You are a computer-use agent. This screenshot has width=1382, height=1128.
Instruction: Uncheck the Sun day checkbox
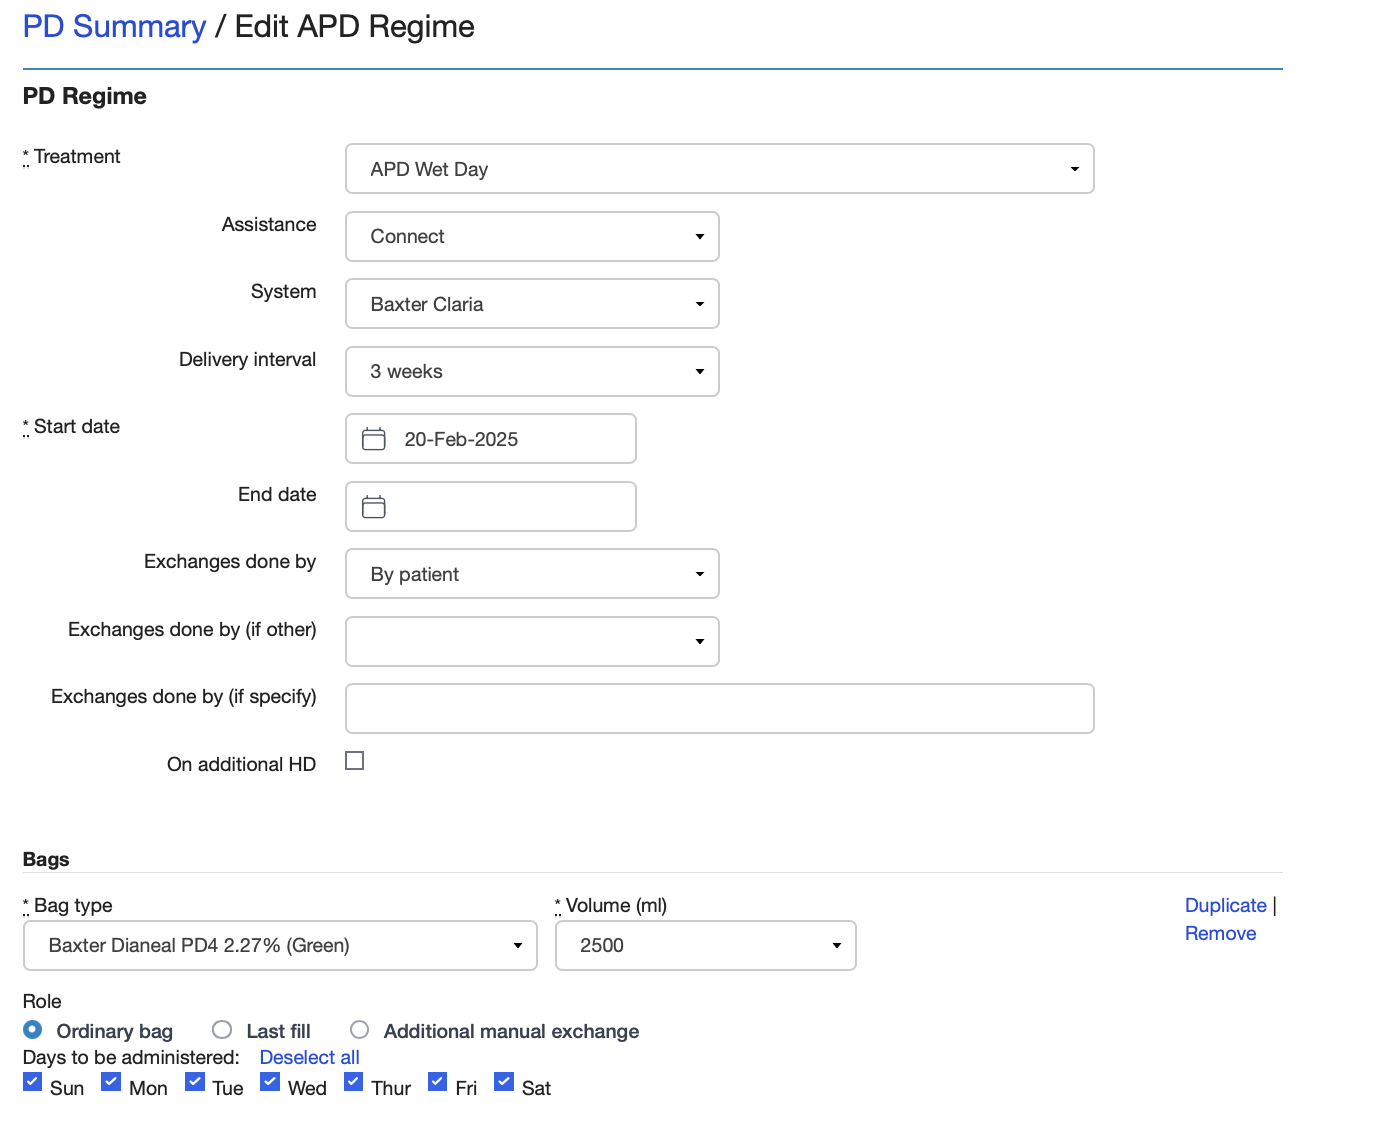(x=31, y=1081)
